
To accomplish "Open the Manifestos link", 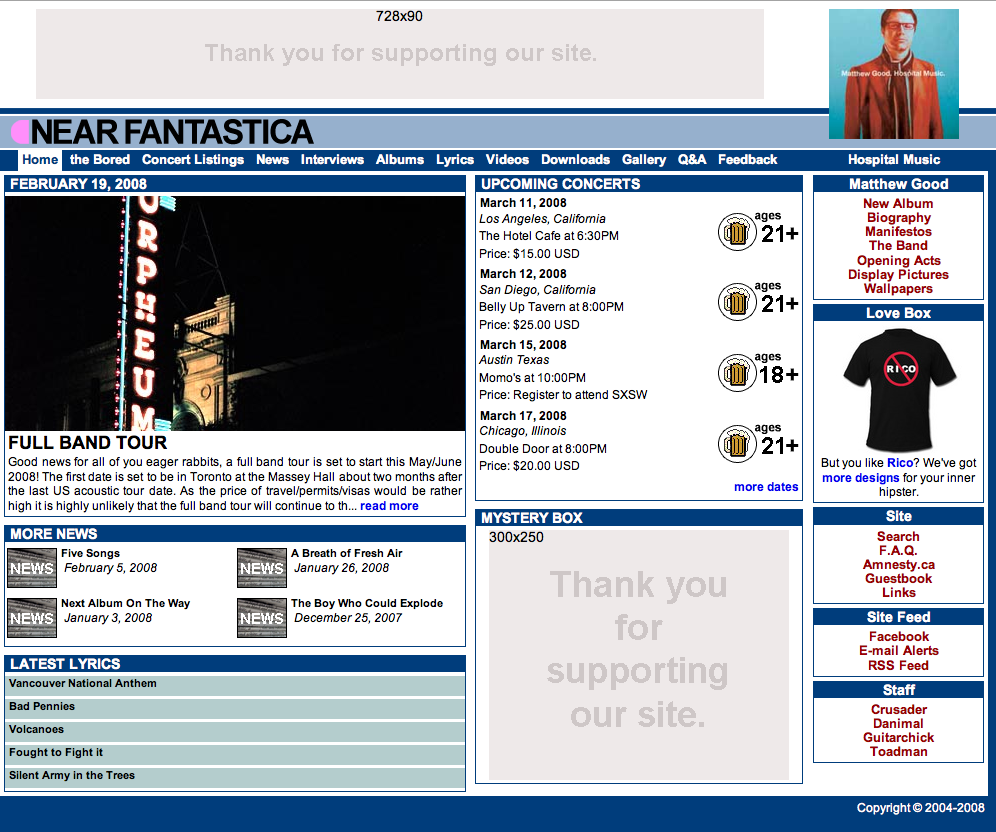I will tap(898, 231).
